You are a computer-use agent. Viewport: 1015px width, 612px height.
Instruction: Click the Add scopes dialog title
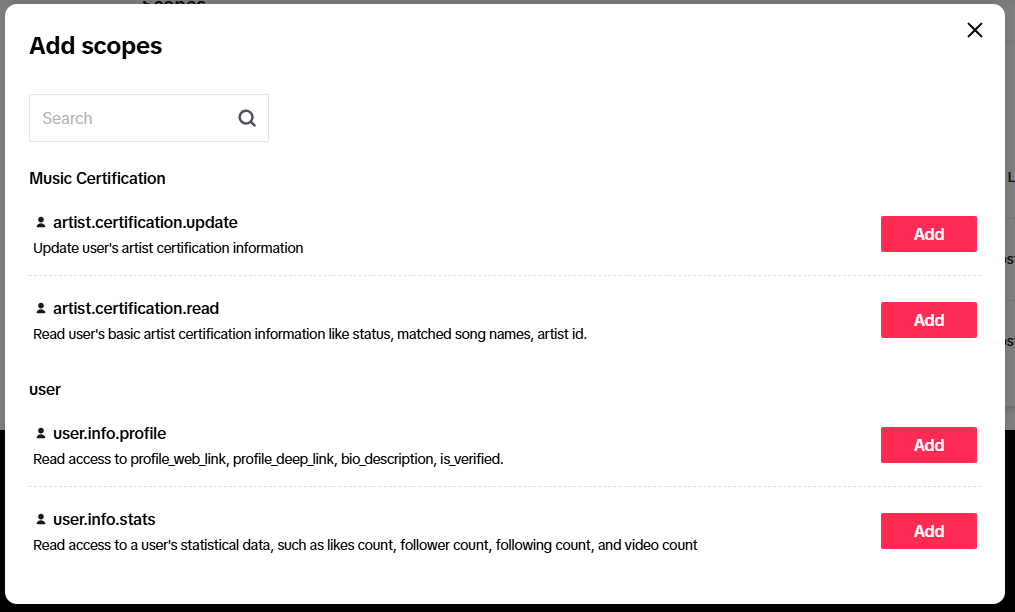[96, 46]
